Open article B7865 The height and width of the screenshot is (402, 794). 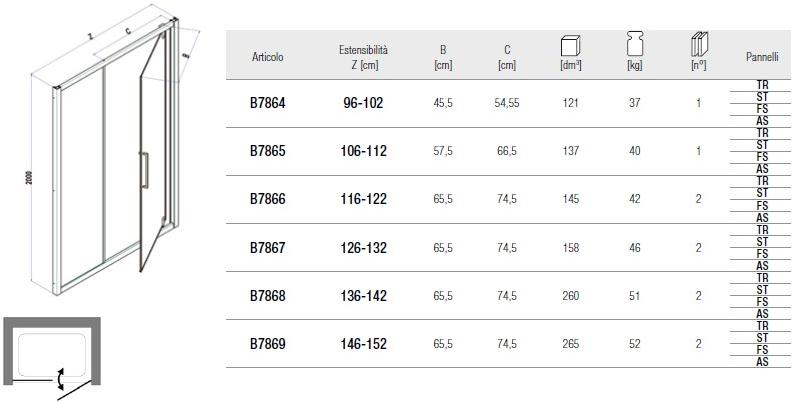click(267, 151)
